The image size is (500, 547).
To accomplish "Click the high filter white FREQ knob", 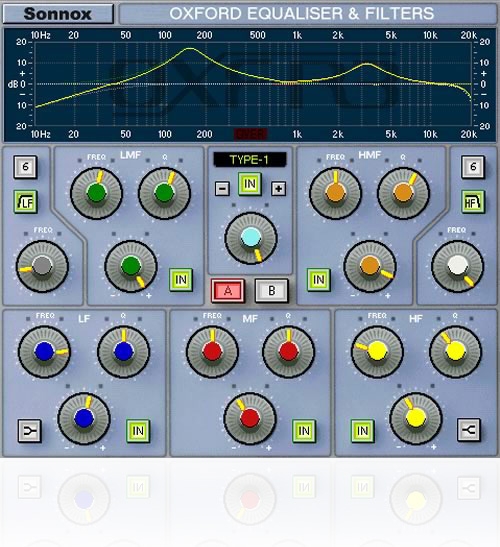I will point(457,267).
